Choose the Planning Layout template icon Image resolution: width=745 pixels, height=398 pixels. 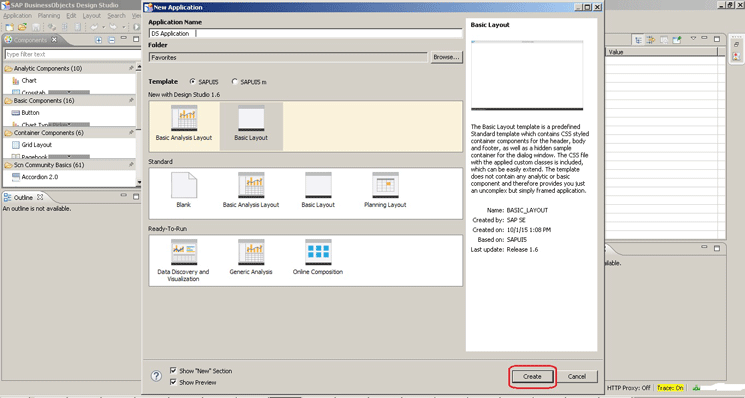(x=385, y=185)
